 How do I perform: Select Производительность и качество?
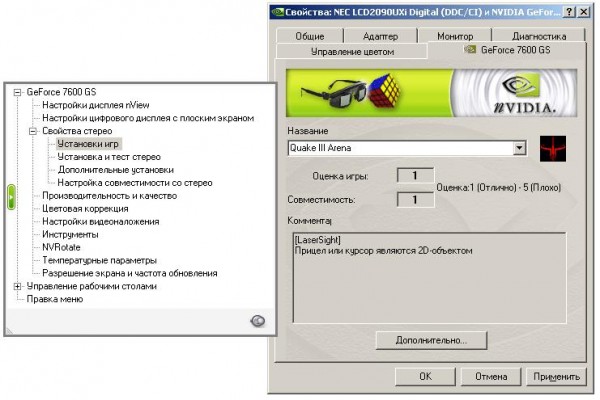(x=109, y=196)
